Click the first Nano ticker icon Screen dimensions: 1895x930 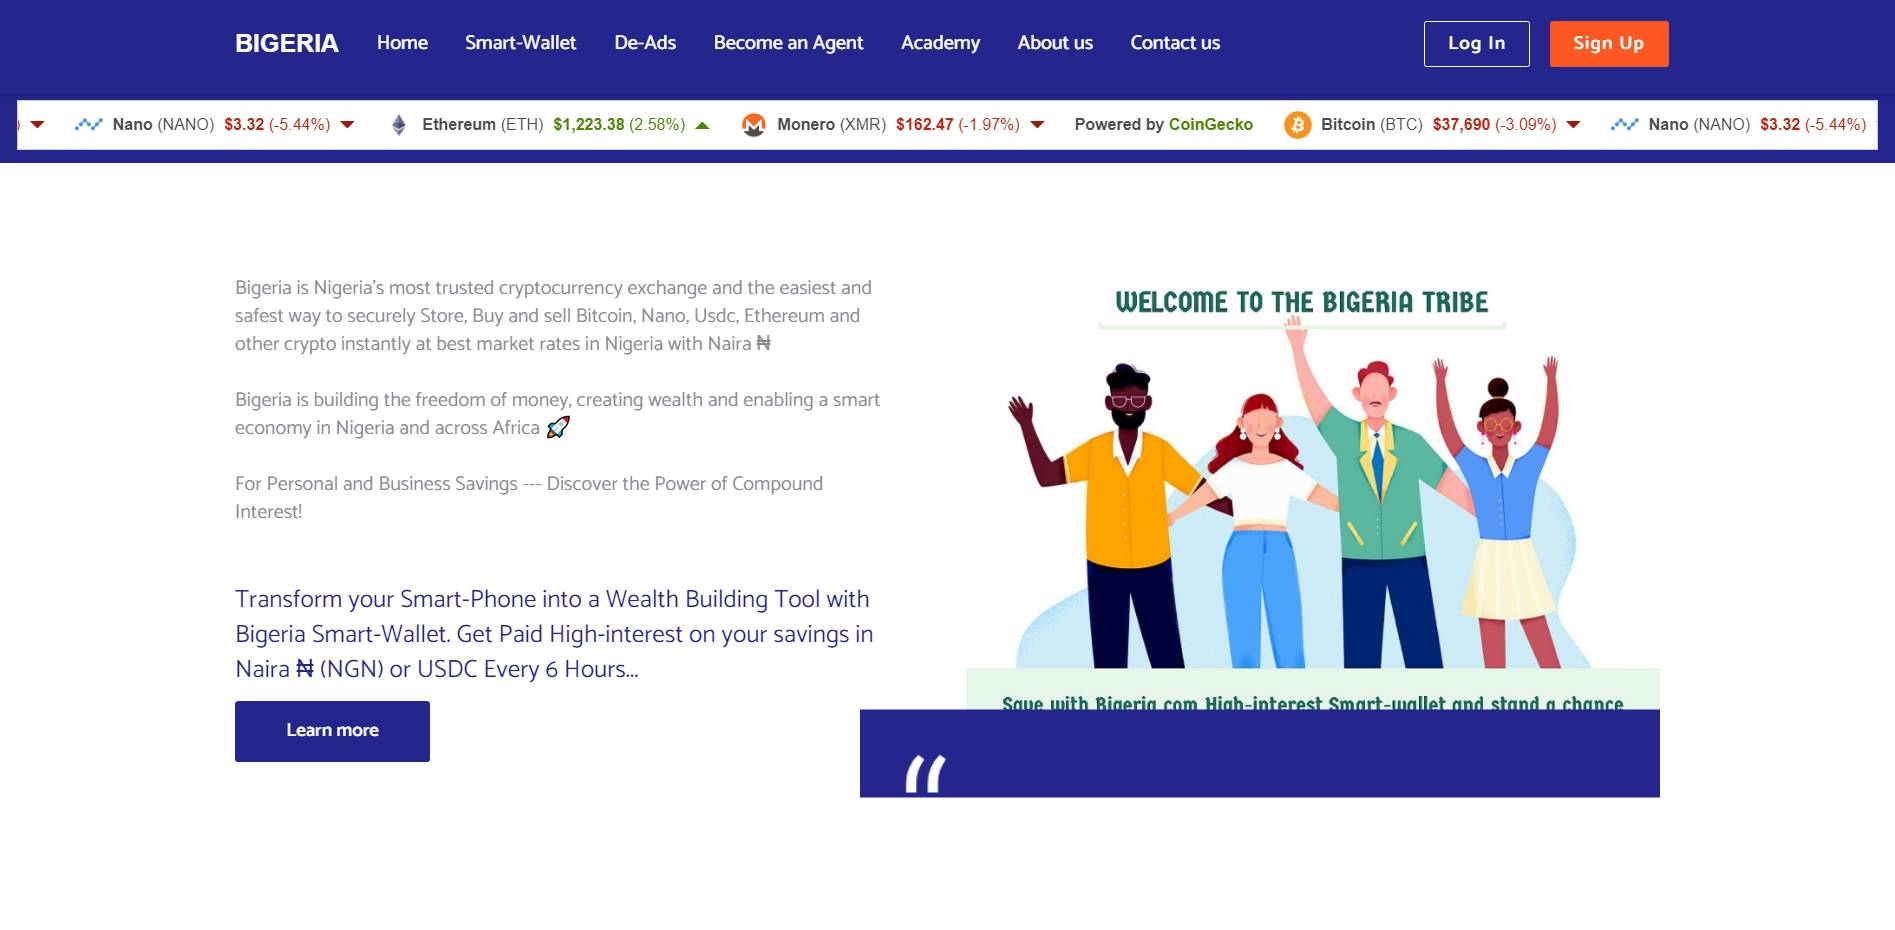click(88, 125)
